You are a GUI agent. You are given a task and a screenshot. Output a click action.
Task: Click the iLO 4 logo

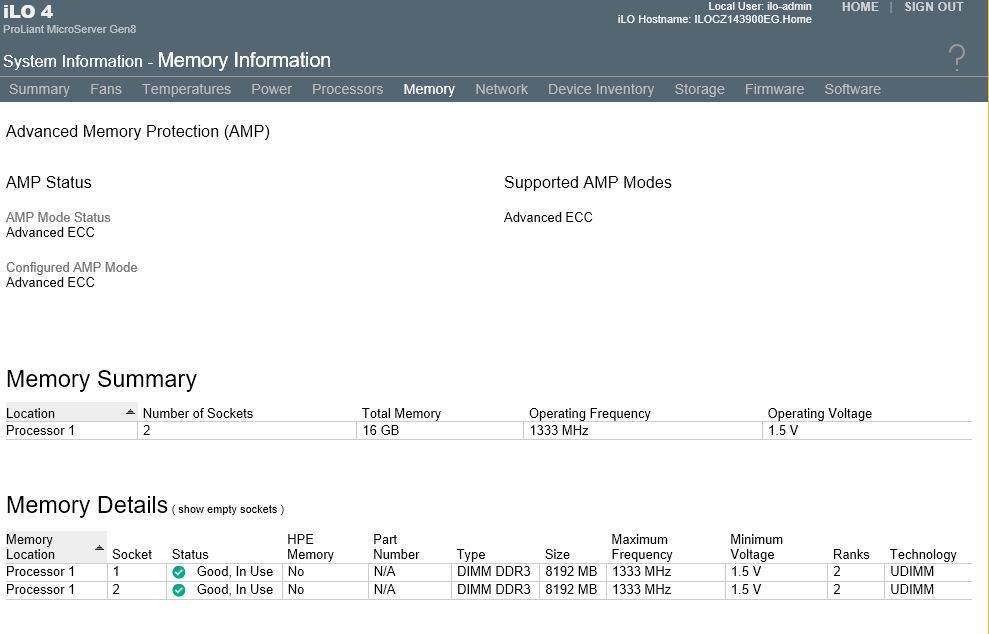[28, 11]
